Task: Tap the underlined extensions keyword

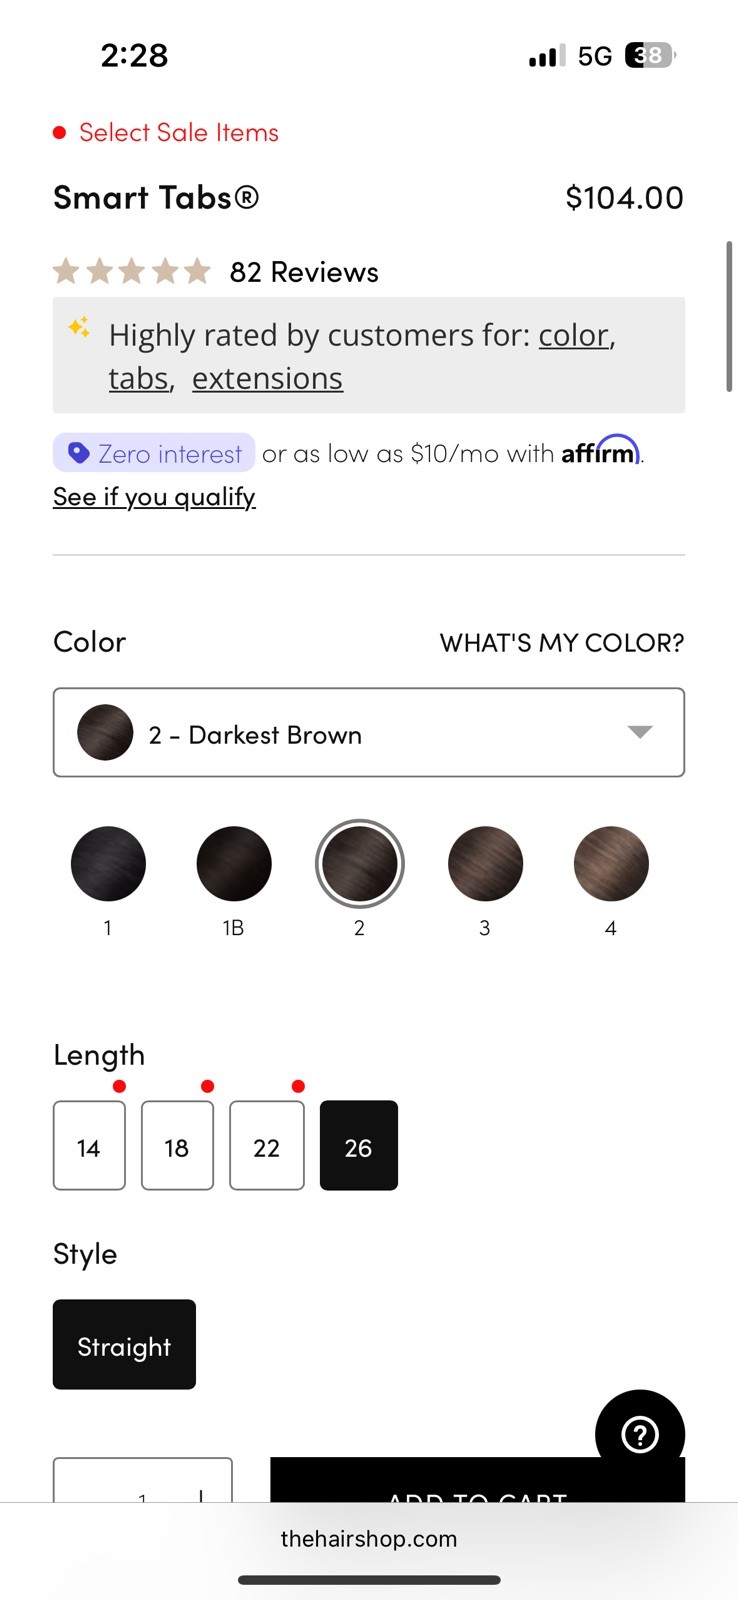Action: (267, 379)
